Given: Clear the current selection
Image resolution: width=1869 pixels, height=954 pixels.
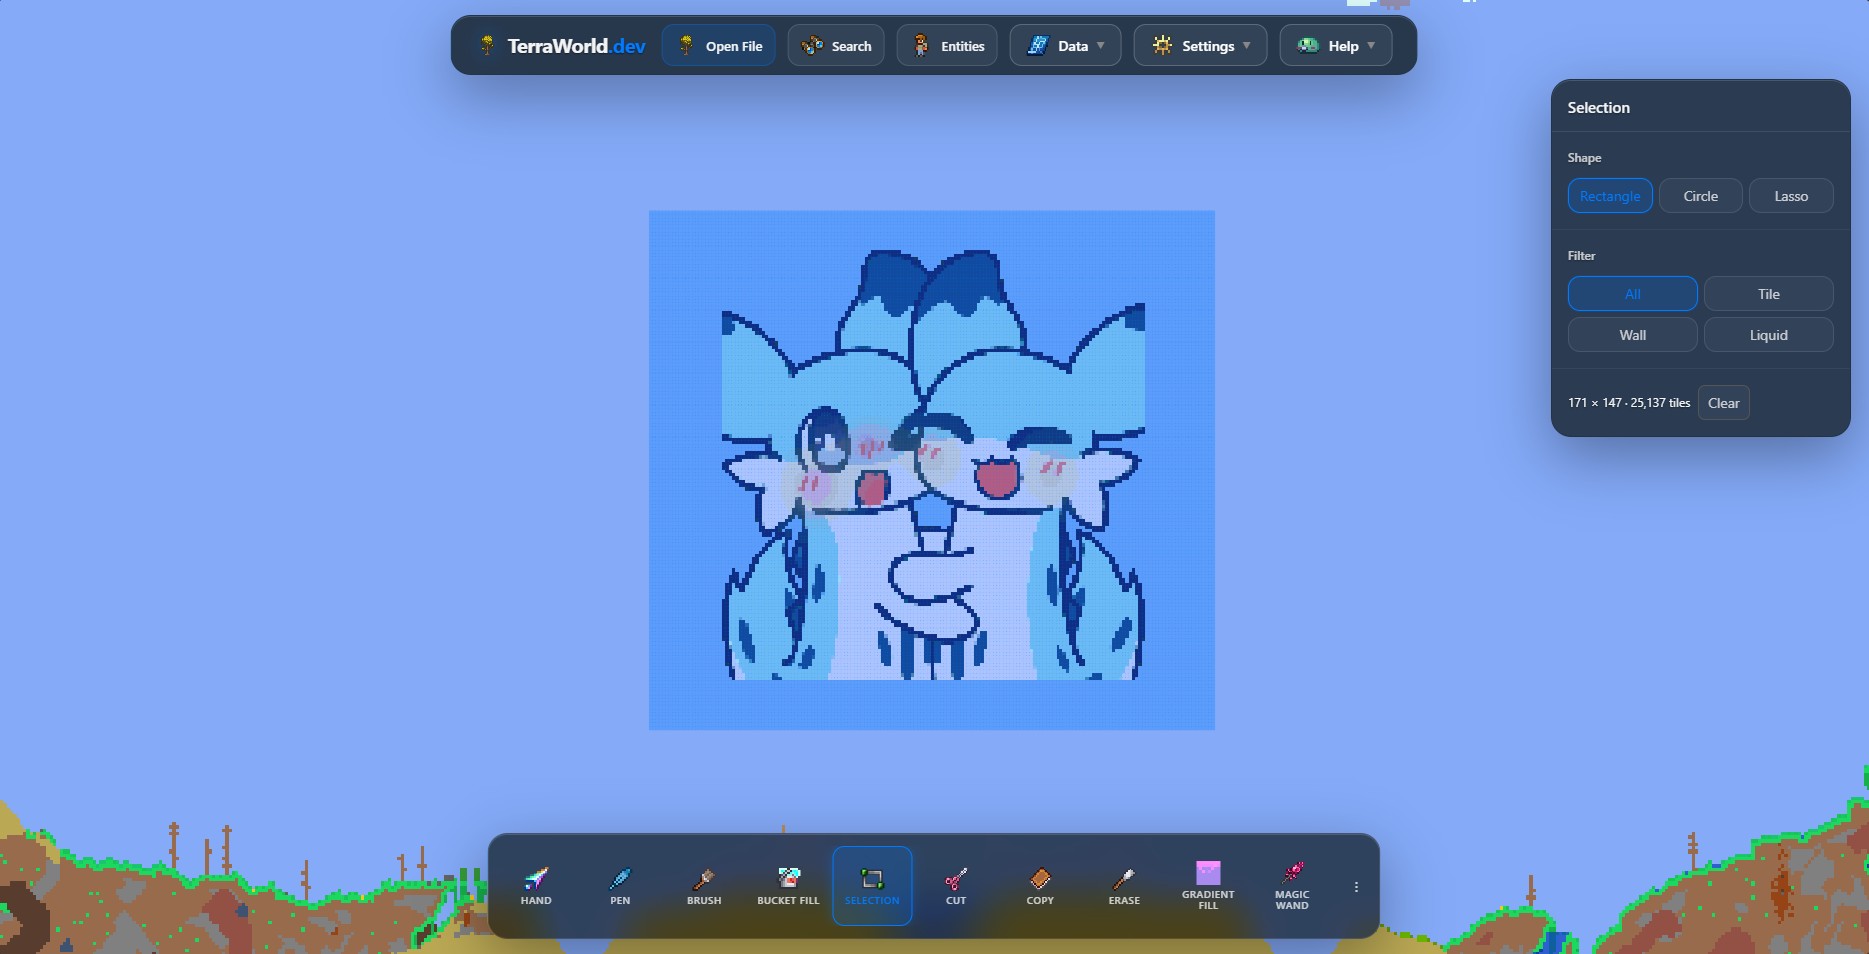Looking at the screenshot, I should tap(1723, 403).
